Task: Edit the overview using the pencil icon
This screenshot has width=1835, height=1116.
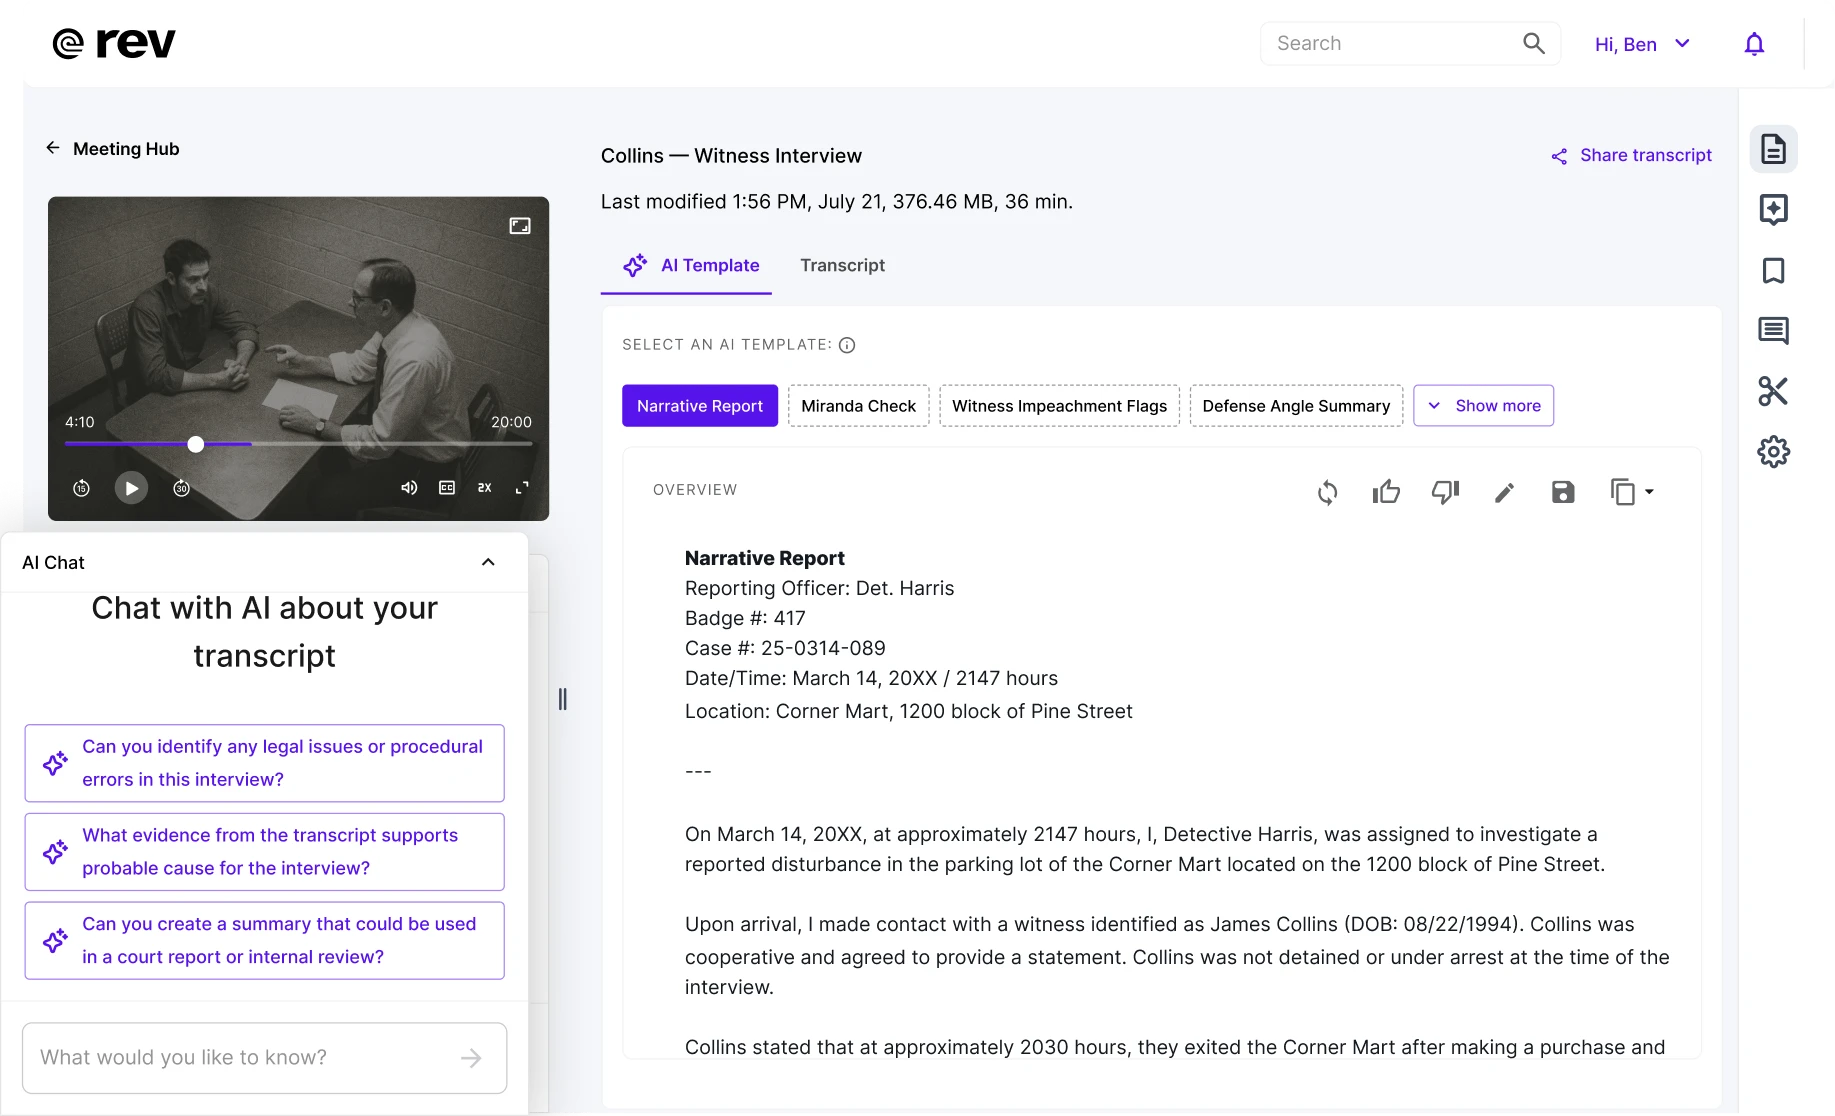Action: (x=1504, y=492)
